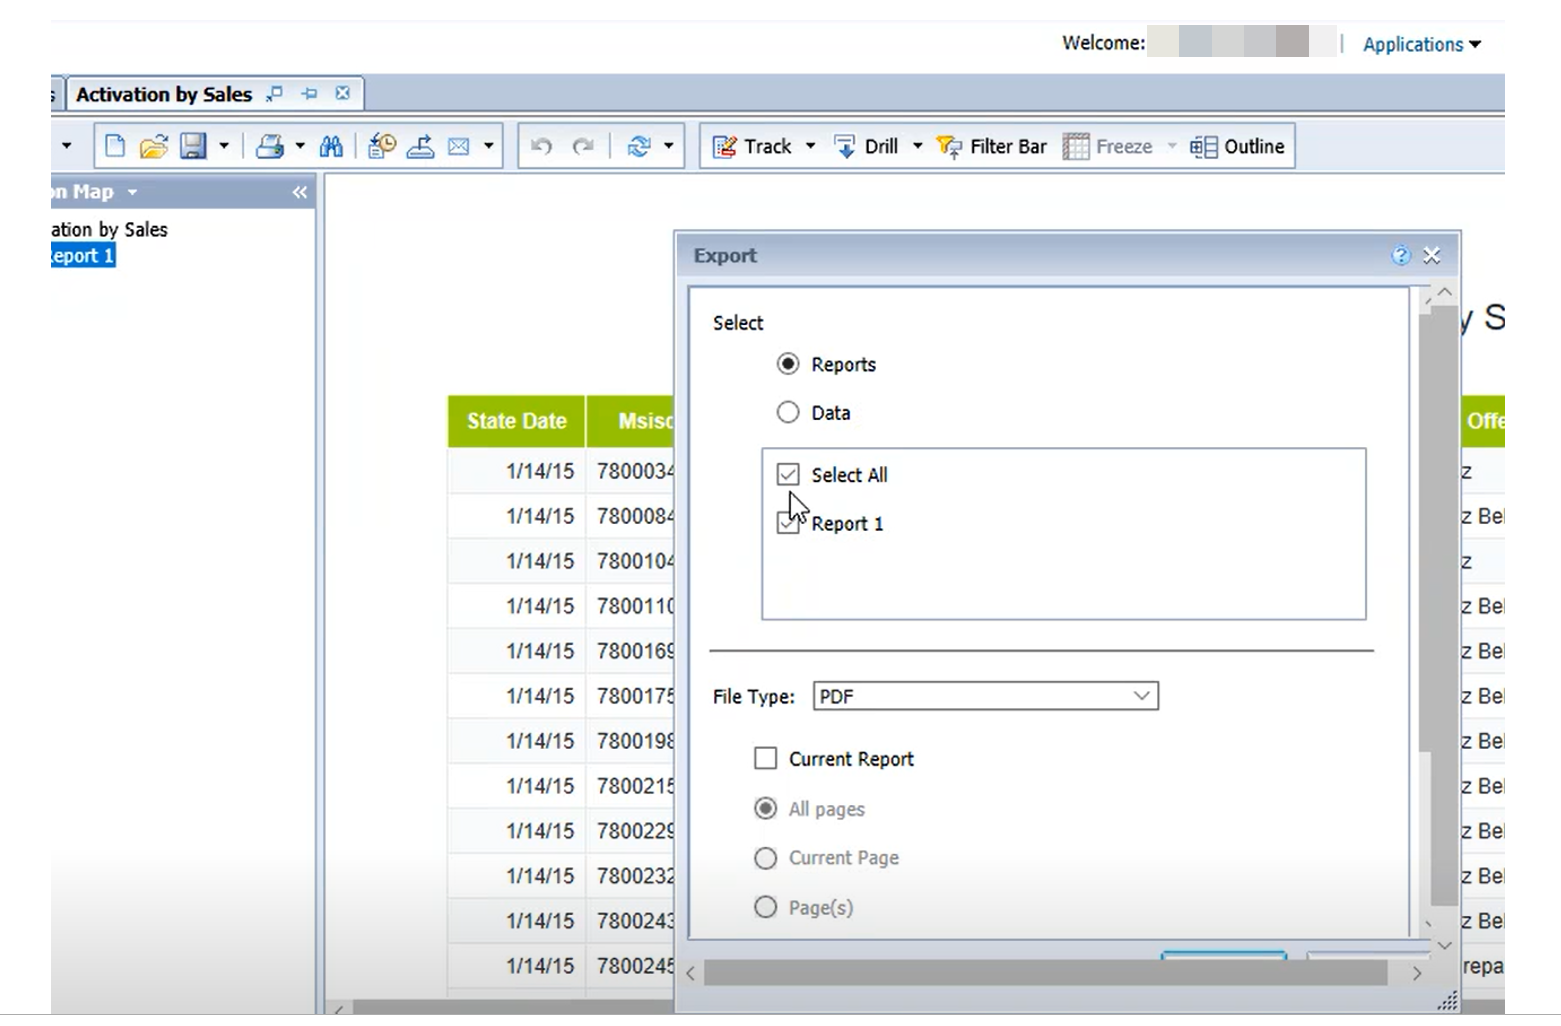This screenshot has height=1026, width=1561.
Task: Open the Find tool with binoculars icon
Action: pos(331,146)
